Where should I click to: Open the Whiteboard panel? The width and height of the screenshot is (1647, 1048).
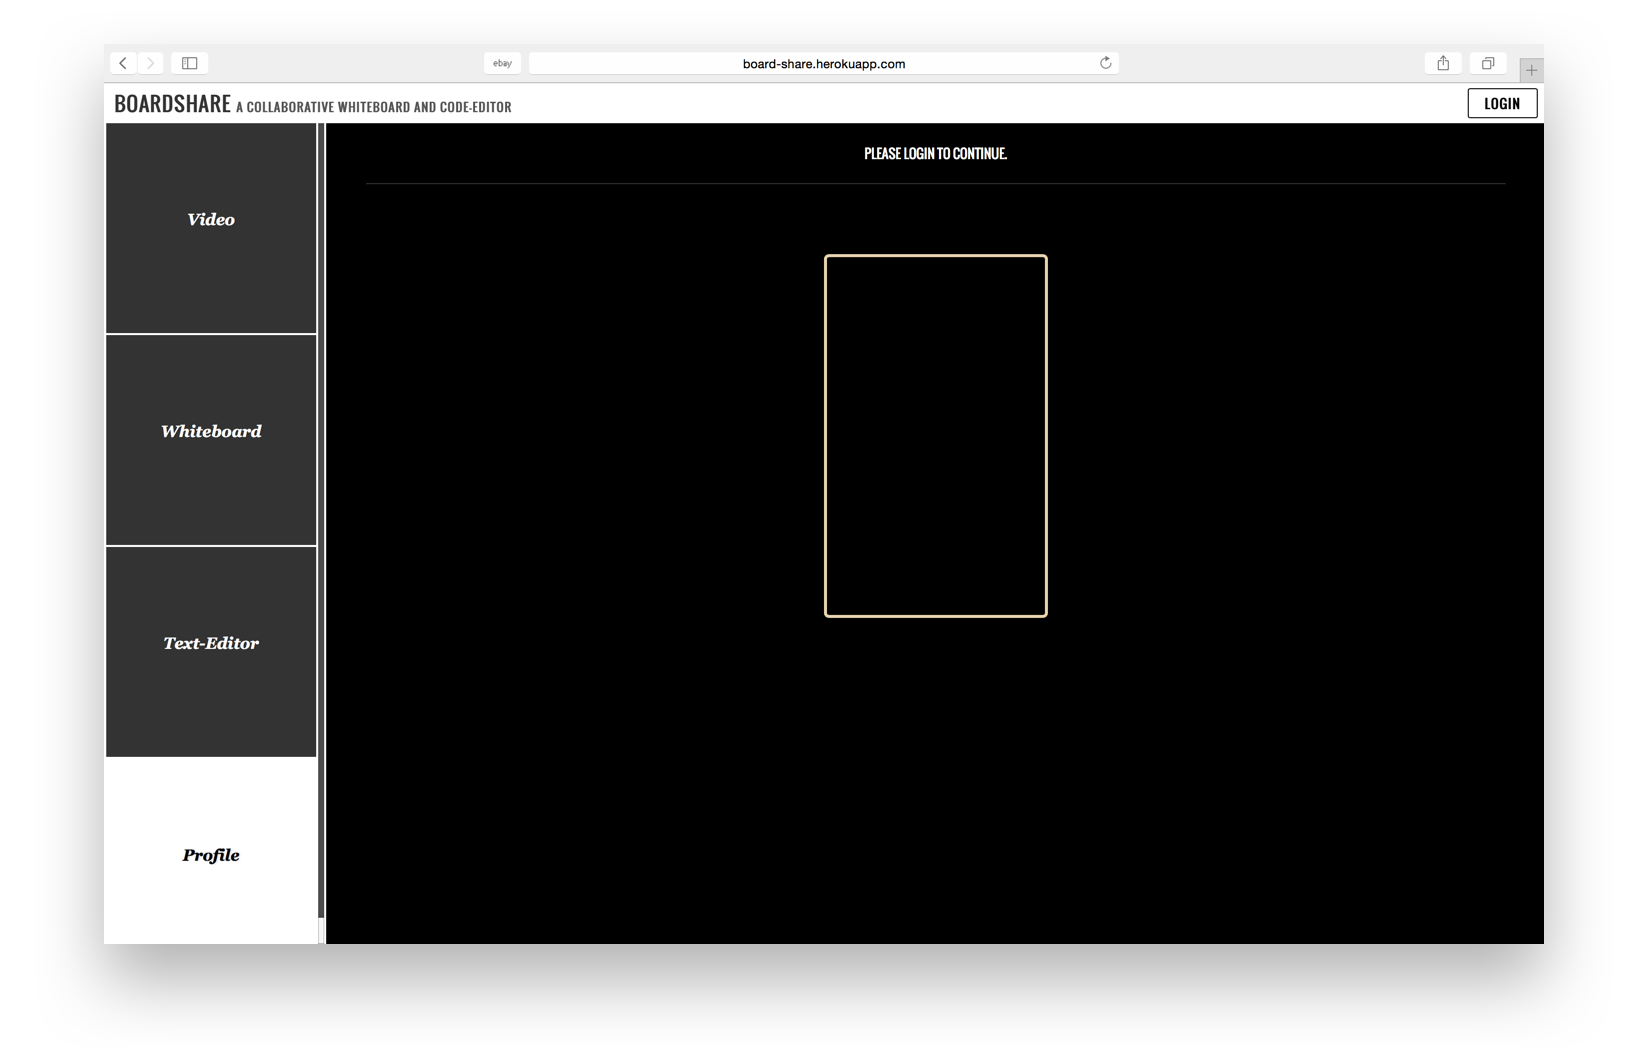tap(211, 440)
